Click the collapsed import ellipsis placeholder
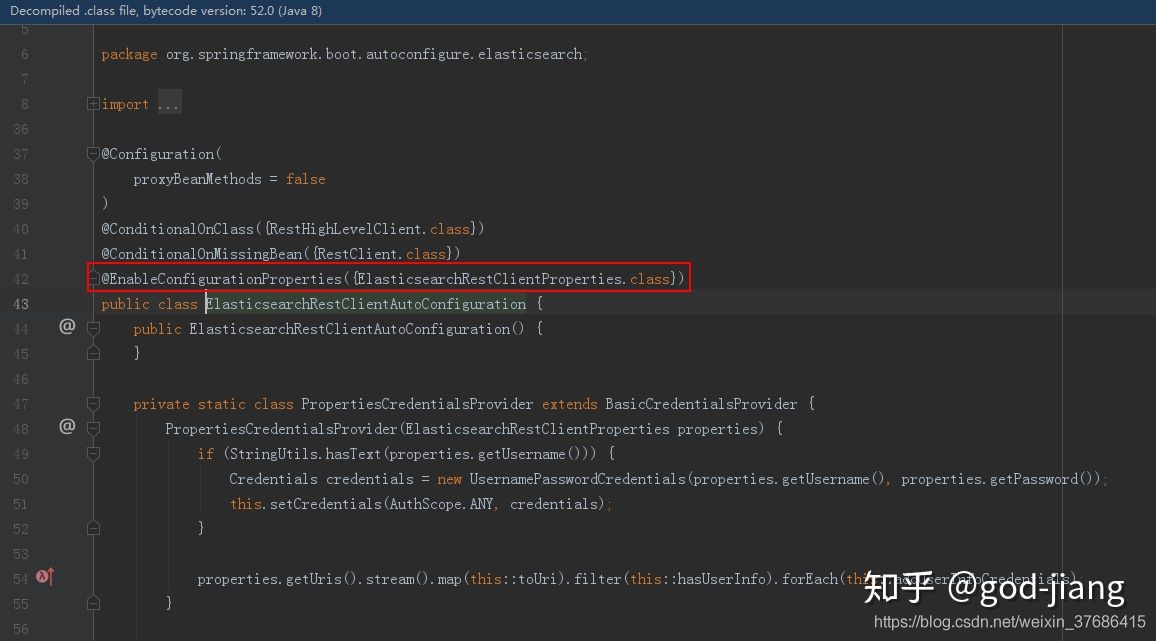 click(x=169, y=104)
